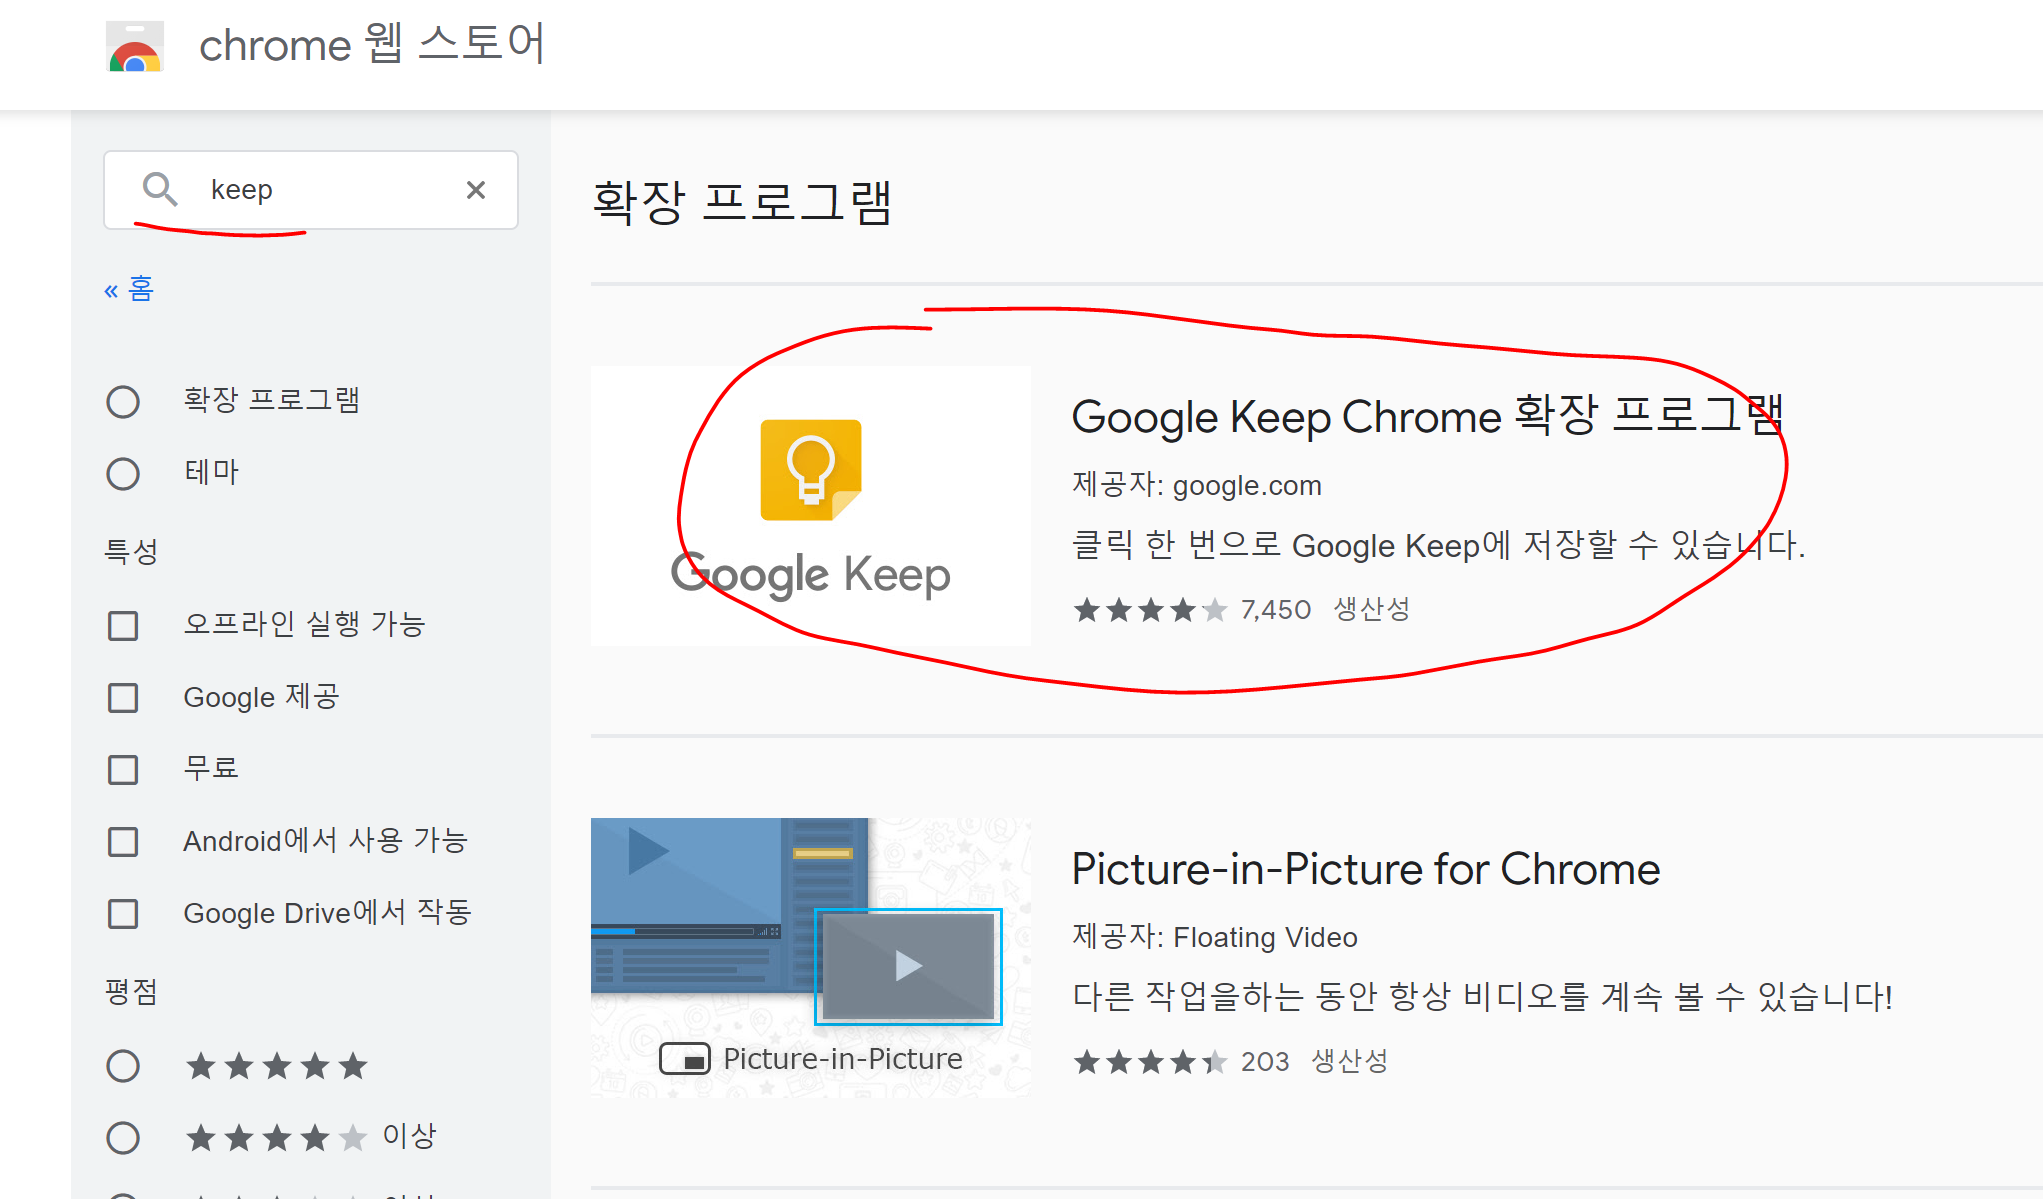
Task: Select the 확장 프로그램 radio button
Action: click(123, 402)
